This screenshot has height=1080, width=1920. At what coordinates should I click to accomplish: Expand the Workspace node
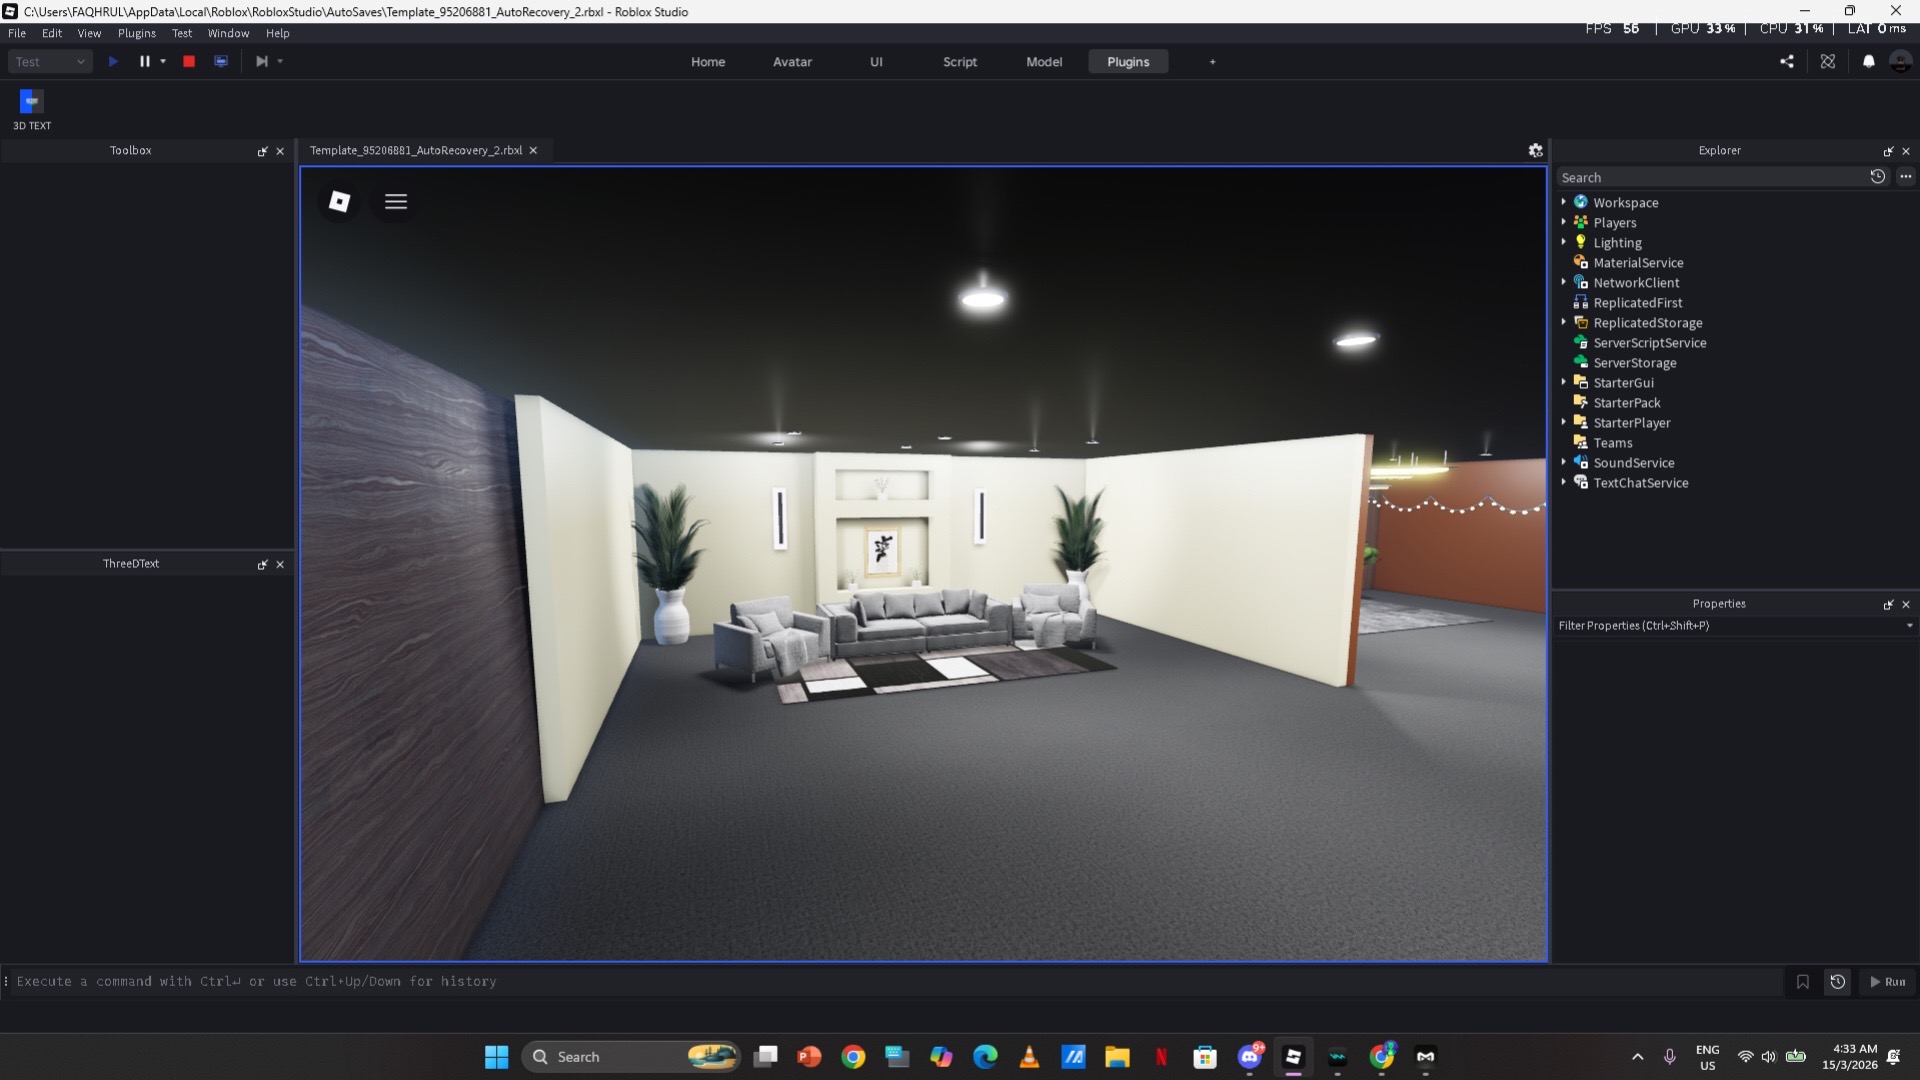click(x=1564, y=202)
